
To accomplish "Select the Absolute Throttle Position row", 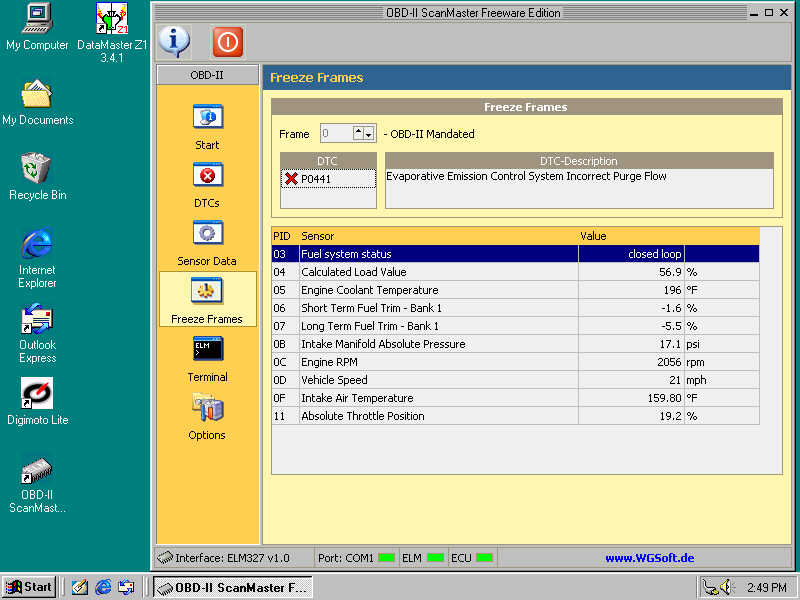I will point(515,416).
